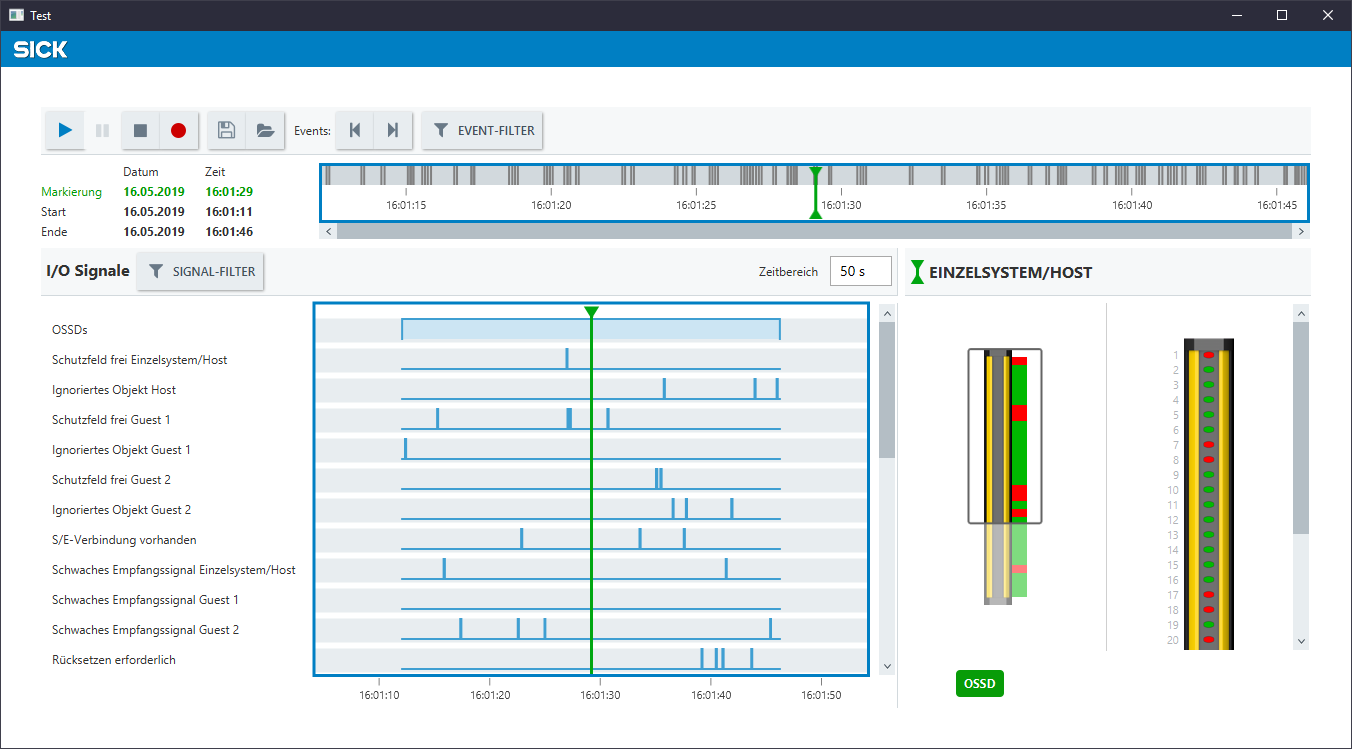Screen dimensions: 1352x749
Task: Click the red LED of beam 17
Action: click(1208, 595)
